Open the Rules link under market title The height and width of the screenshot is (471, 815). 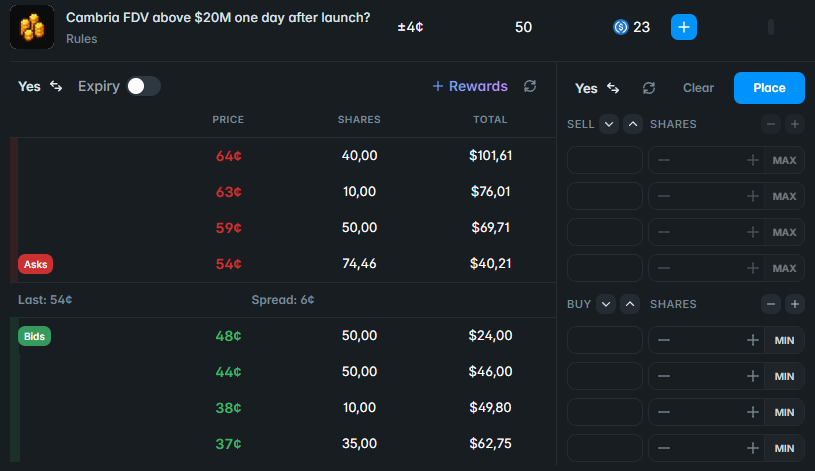pyautogui.click(x=81, y=39)
